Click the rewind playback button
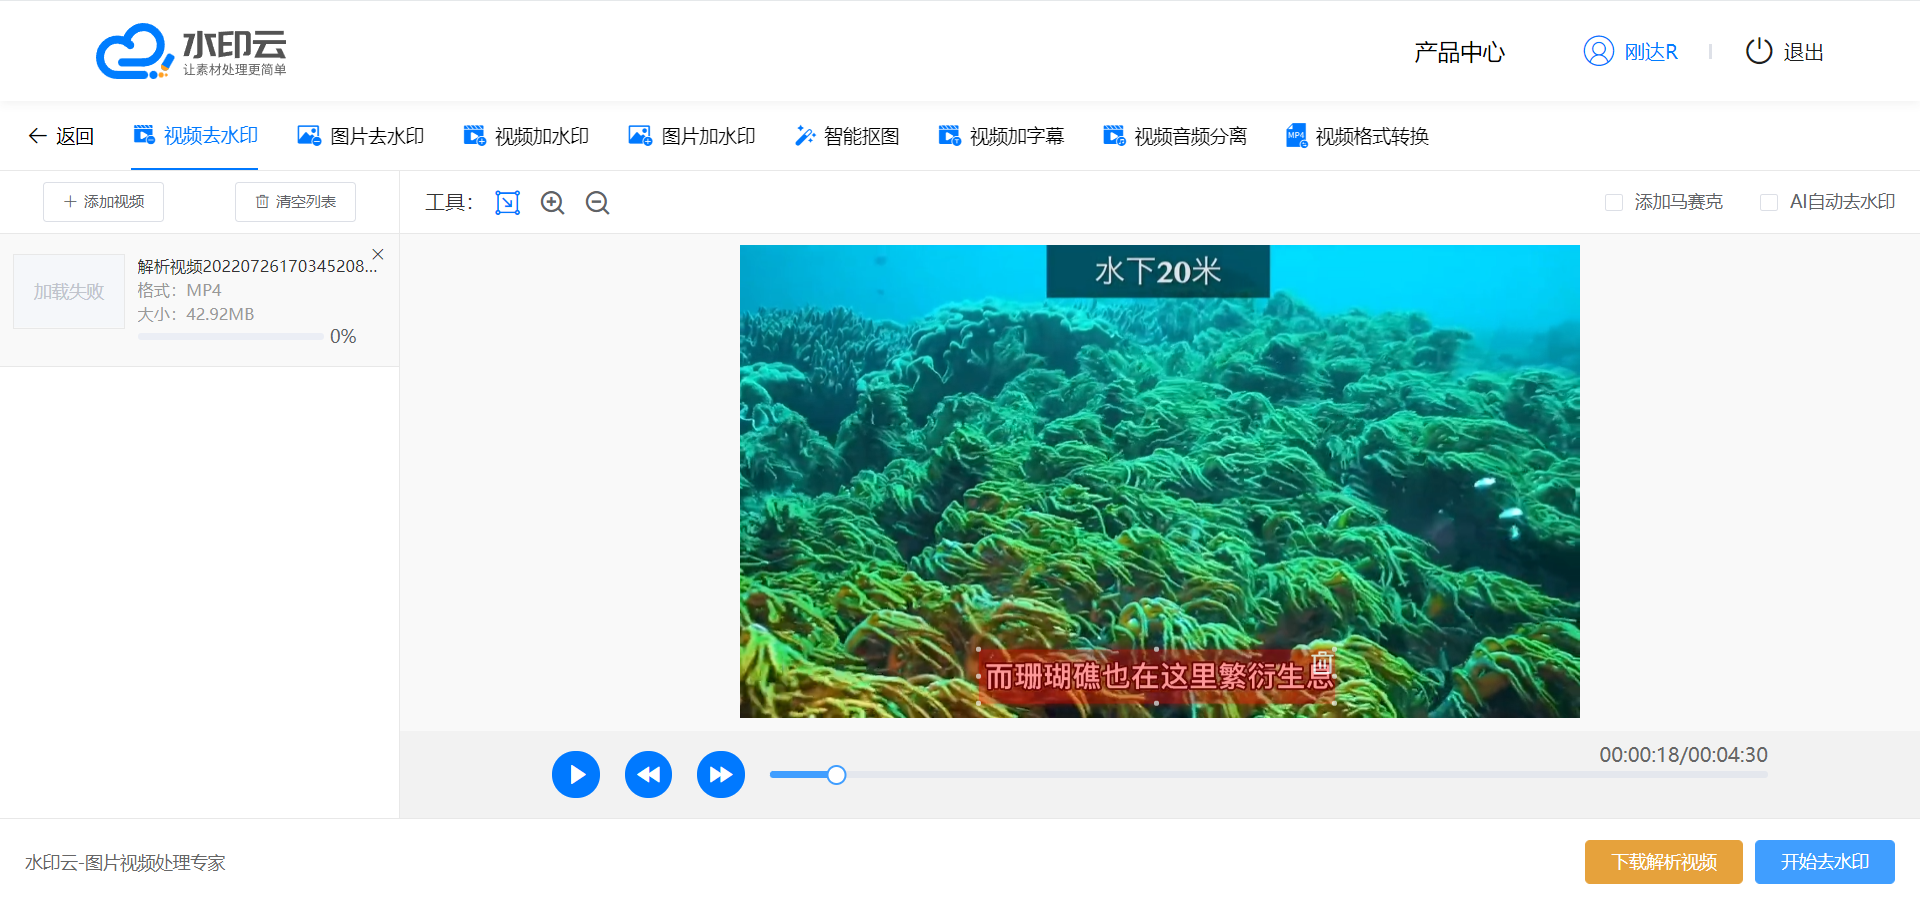 [648, 774]
